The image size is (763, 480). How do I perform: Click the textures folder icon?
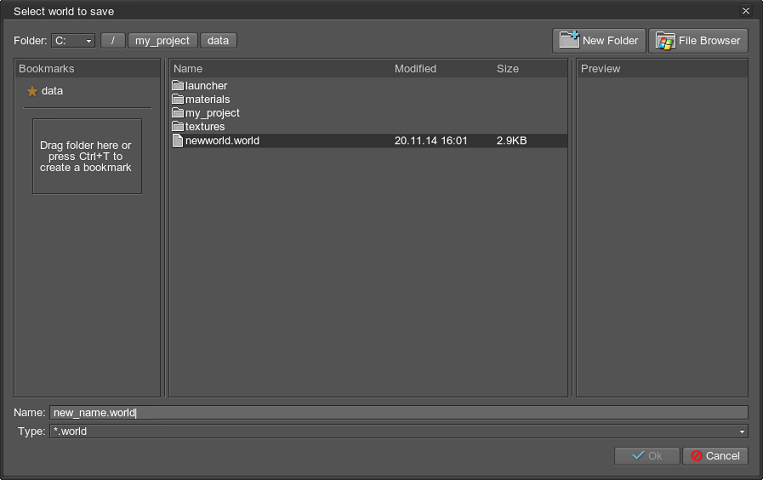[x=178, y=127]
